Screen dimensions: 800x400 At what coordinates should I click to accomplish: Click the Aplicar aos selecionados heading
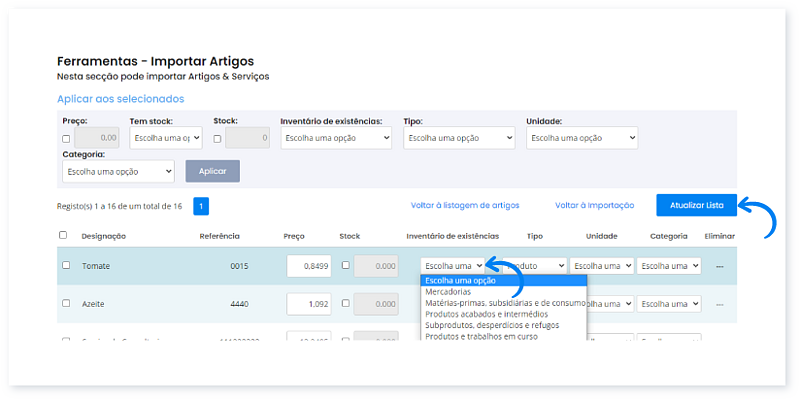tap(120, 98)
